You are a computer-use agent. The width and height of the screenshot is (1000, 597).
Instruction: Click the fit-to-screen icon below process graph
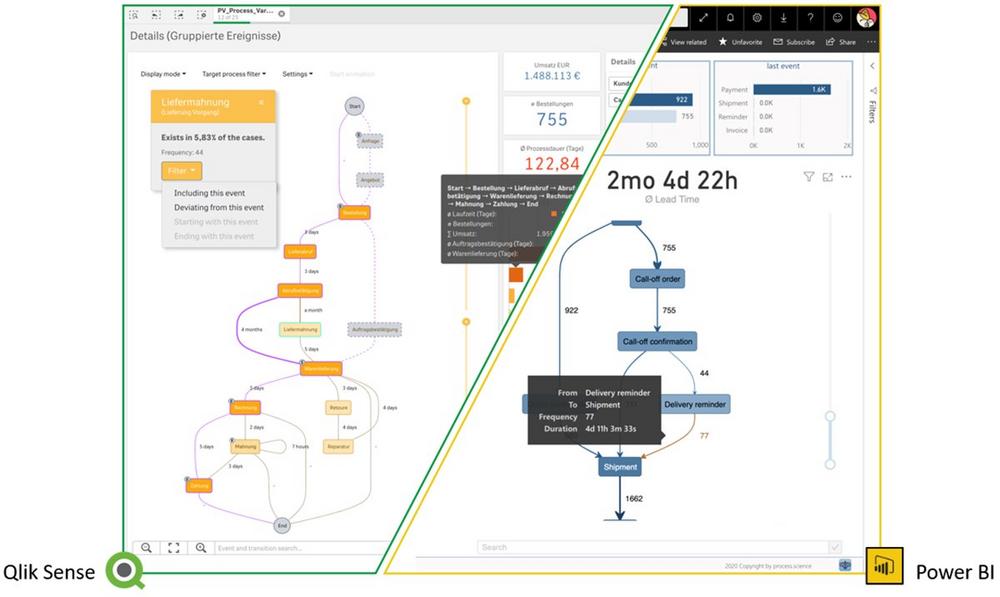pos(173,547)
